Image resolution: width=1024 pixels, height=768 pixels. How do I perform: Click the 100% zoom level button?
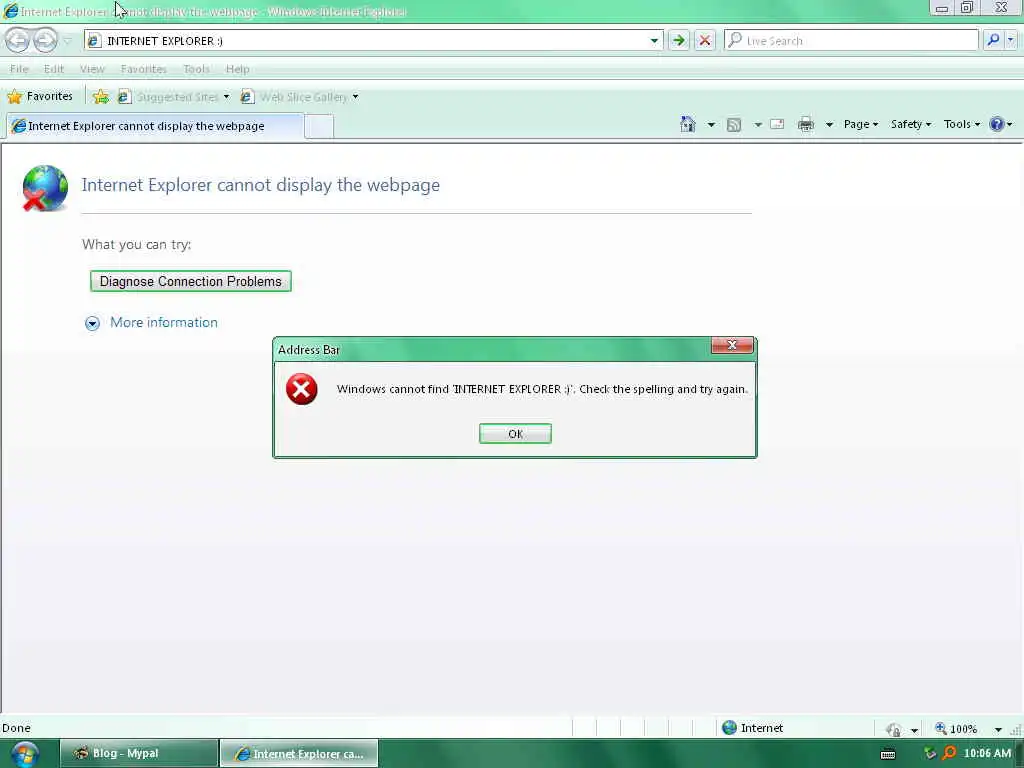pyautogui.click(x=956, y=729)
